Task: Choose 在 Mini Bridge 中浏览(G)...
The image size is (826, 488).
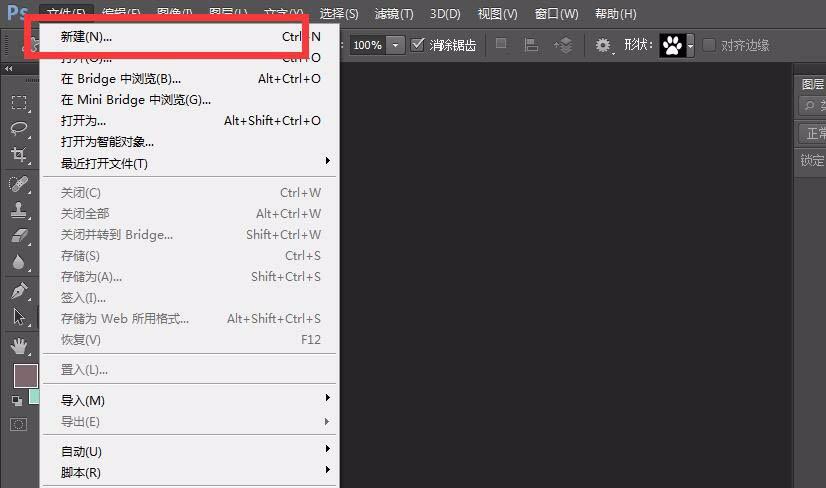Action: [x=191, y=100]
